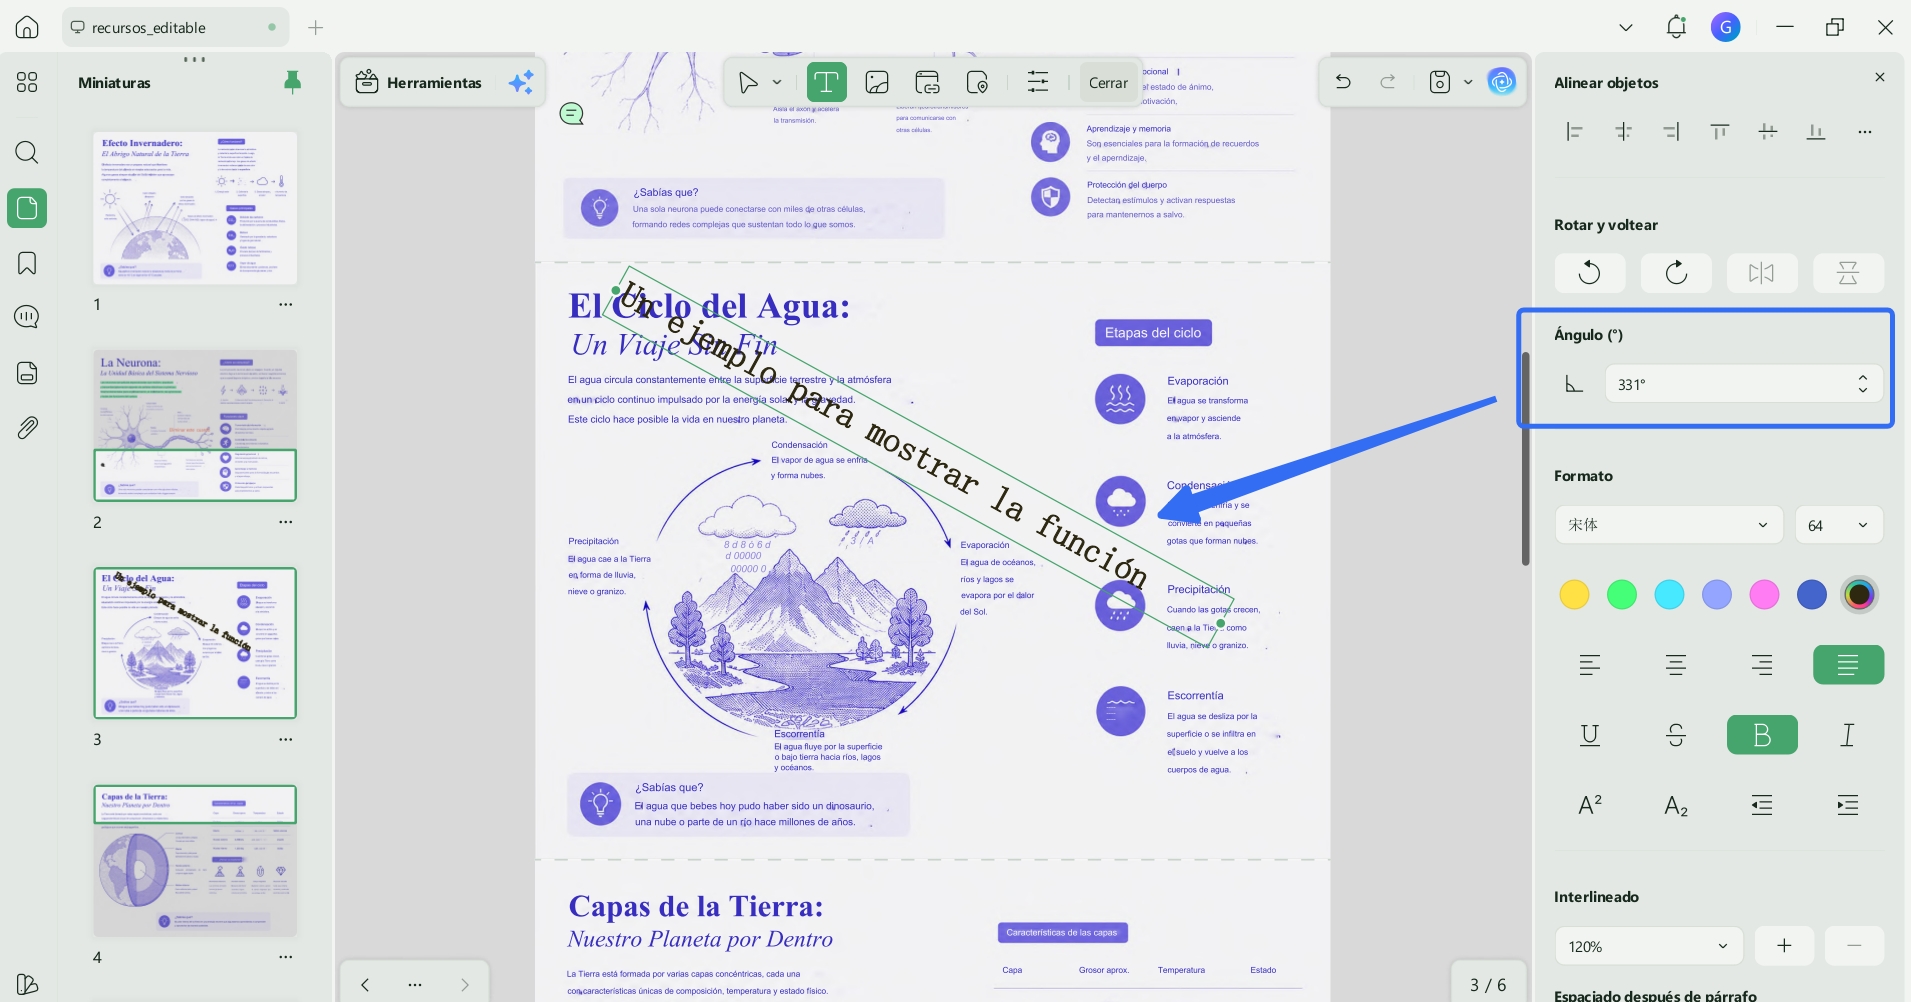Toggle strikethrough text formatting
The image size is (1911, 1002).
[x=1676, y=735]
